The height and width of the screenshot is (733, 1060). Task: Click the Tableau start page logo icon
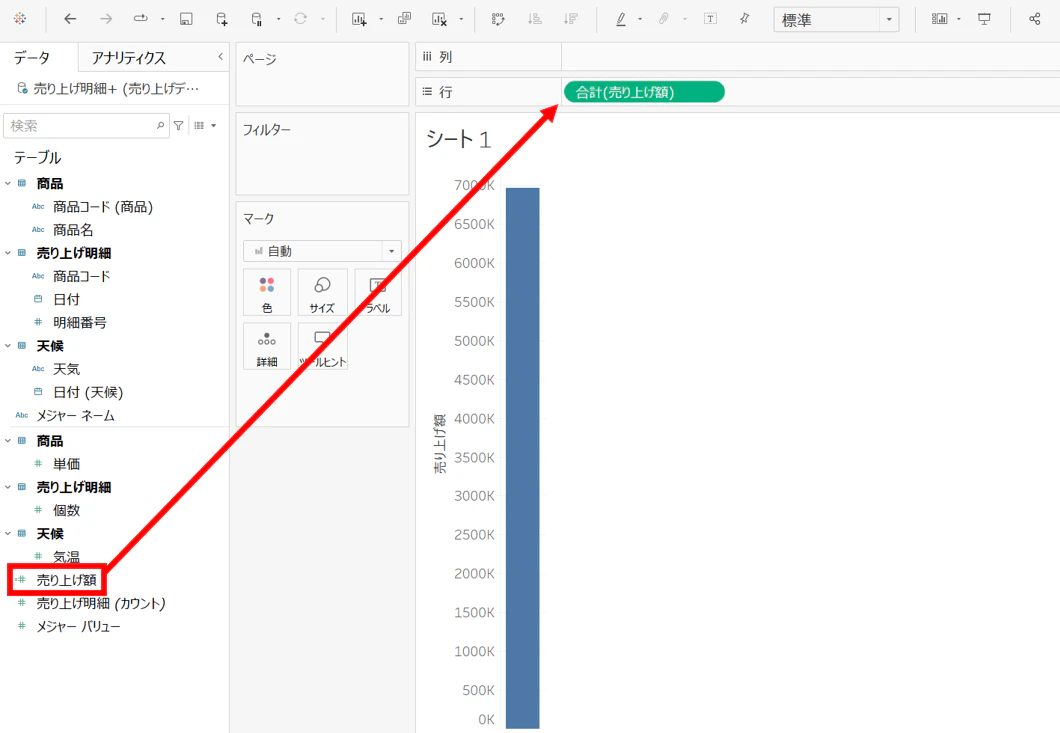click(x=20, y=19)
